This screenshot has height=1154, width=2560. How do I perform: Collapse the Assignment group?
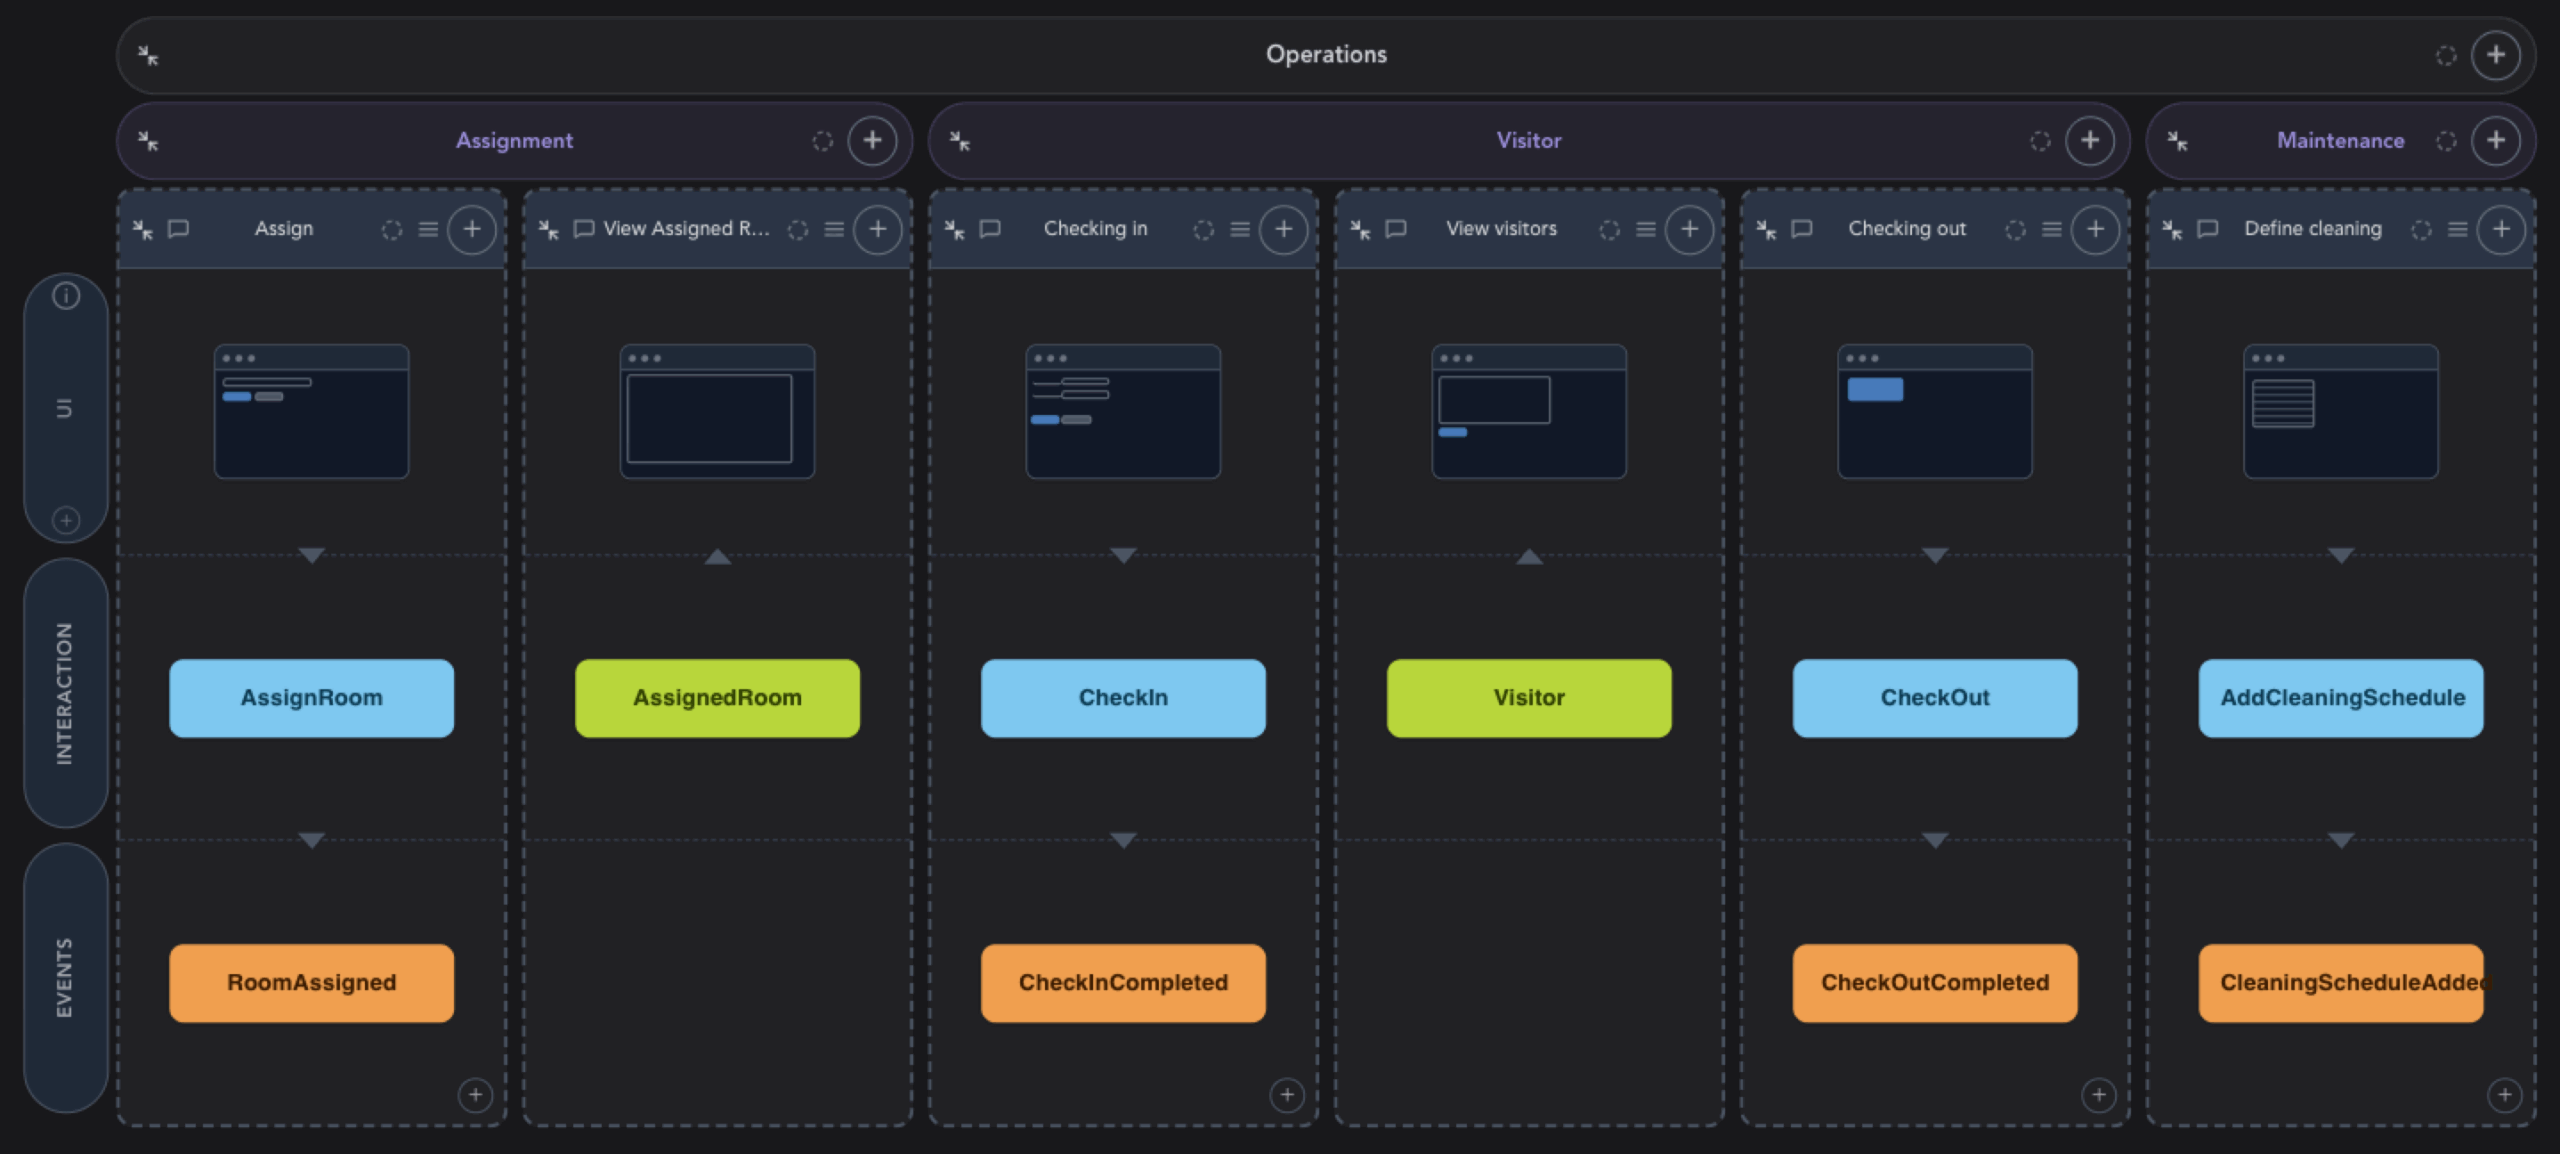[x=148, y=141]
